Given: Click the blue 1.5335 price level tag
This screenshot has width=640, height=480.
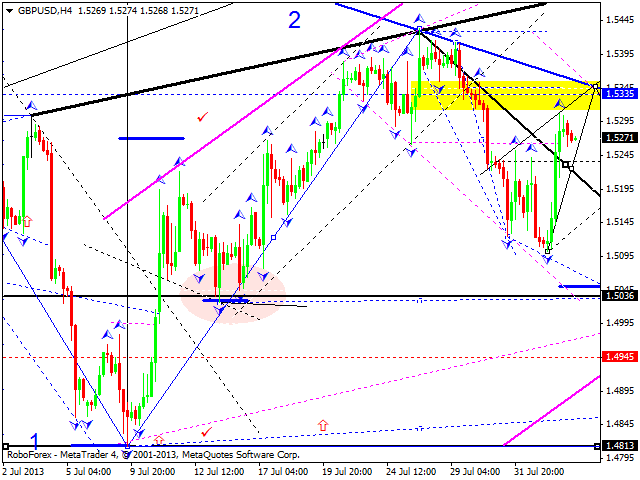Looking at the screenshot, I should point(620,94).
